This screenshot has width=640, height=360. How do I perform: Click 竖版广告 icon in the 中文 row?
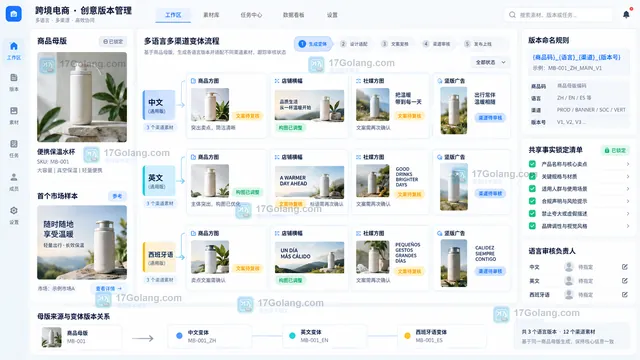(440, 81)
